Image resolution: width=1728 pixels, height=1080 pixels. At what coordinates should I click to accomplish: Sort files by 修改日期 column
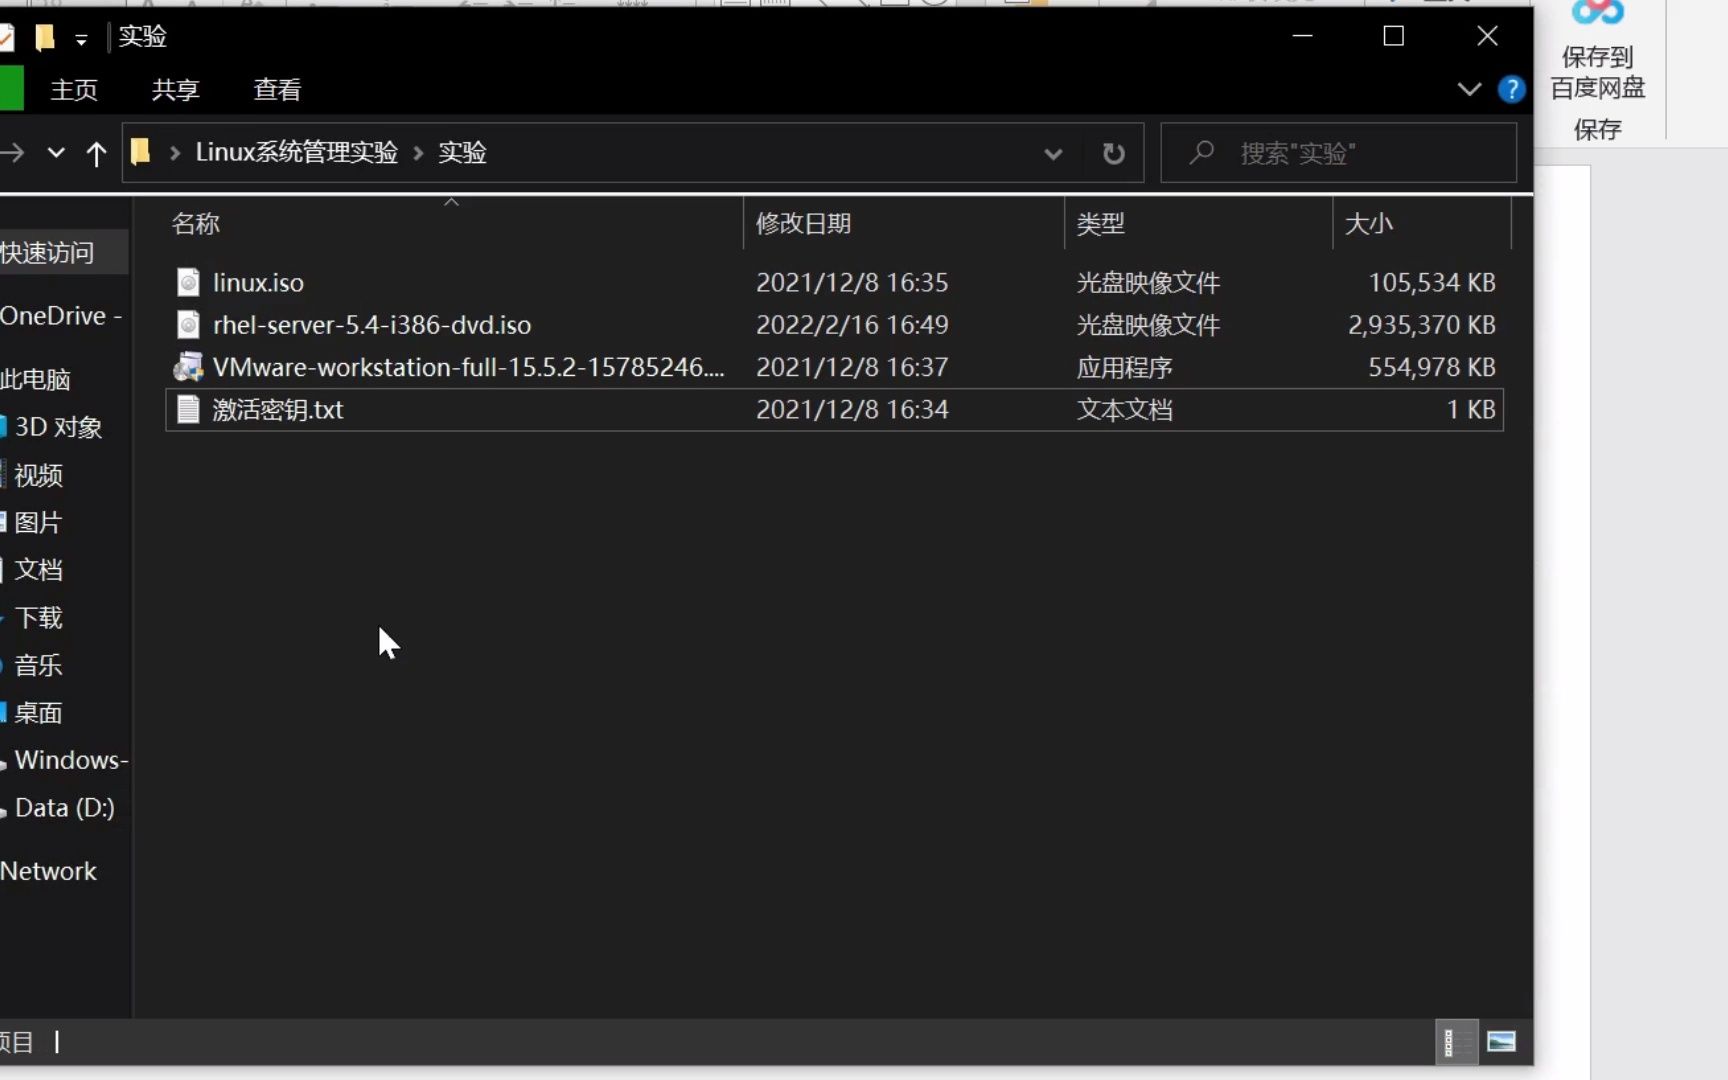click(803, 223)
